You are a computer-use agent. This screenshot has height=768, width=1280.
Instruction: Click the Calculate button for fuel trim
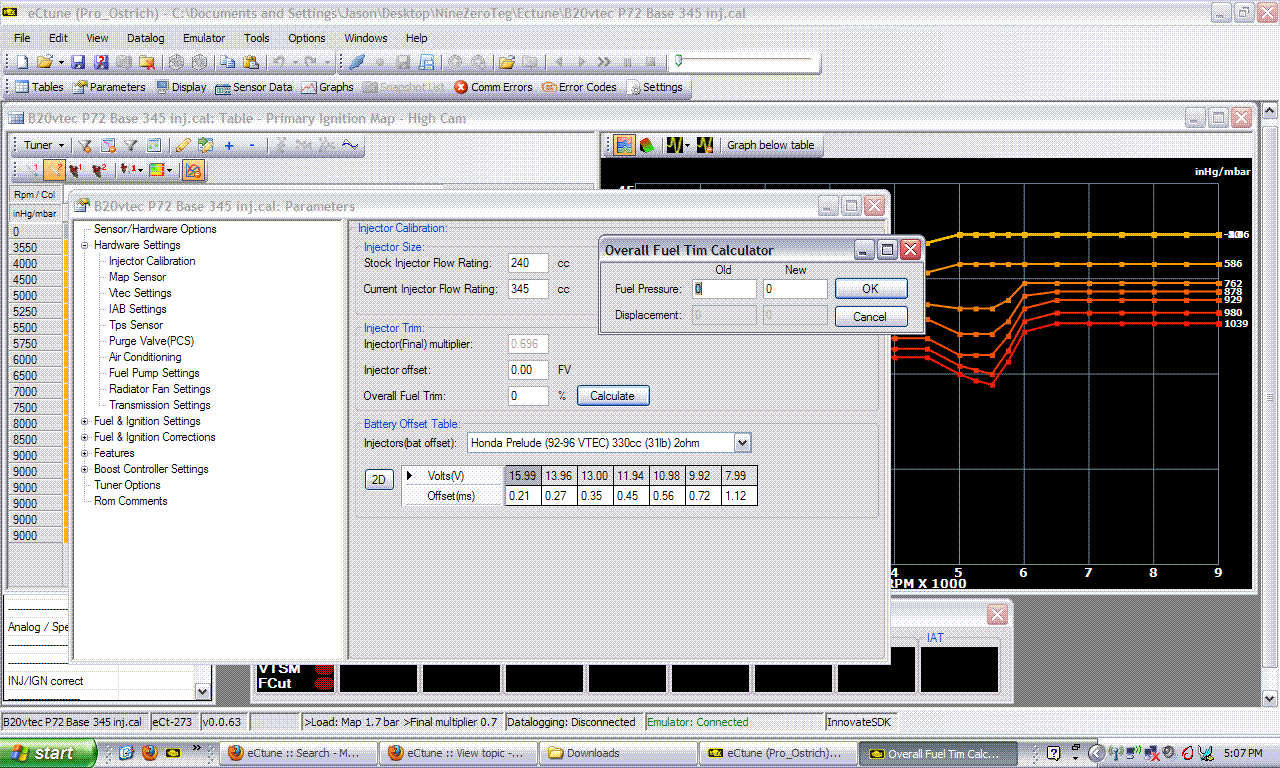612,396
